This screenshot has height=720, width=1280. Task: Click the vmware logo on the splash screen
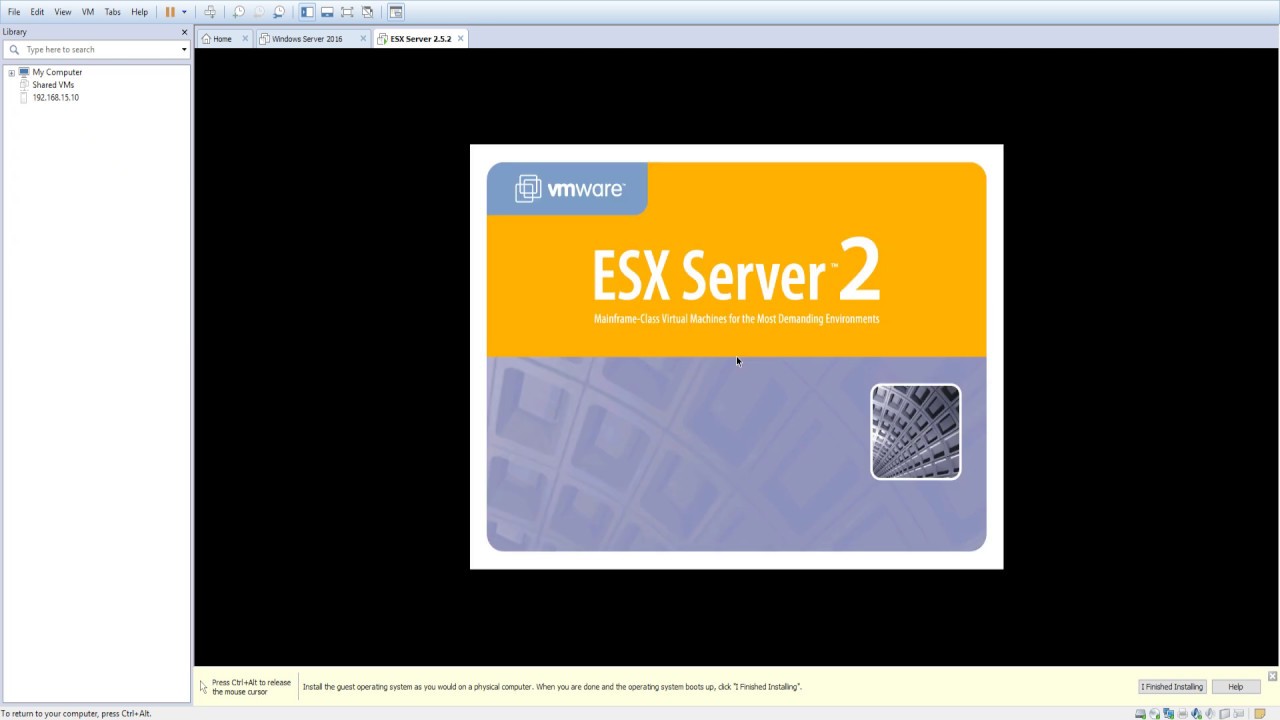pos(570,188)
